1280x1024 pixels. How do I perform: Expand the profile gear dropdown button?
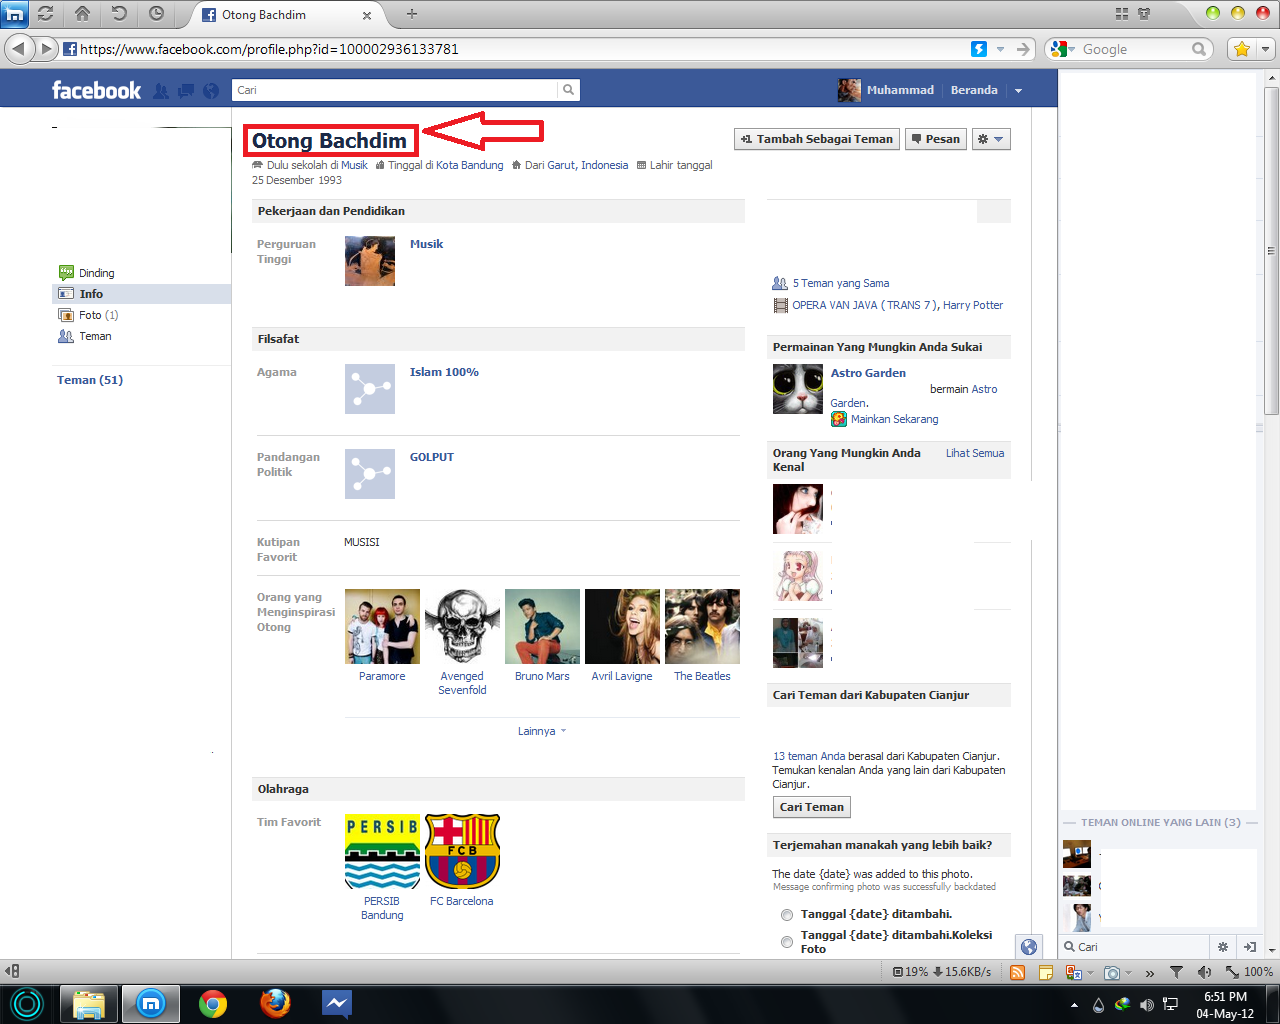(x=991, y=139)
